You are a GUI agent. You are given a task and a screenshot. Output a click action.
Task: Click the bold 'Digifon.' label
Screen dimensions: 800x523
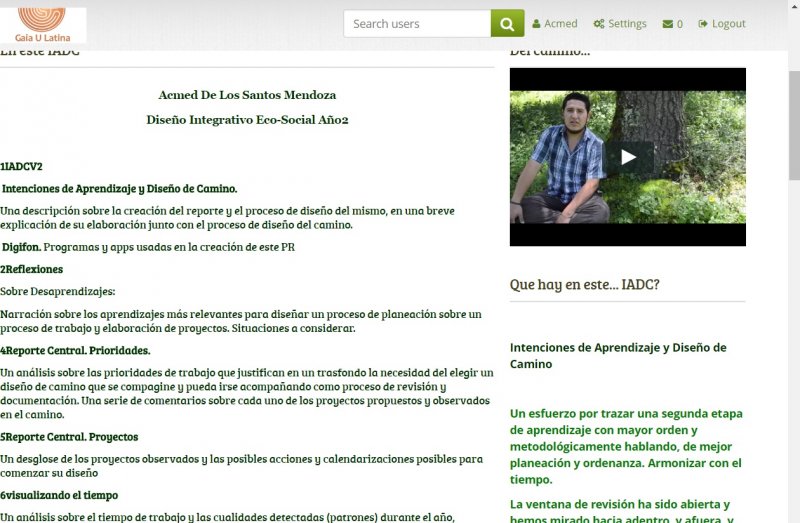tap(21, 247)
